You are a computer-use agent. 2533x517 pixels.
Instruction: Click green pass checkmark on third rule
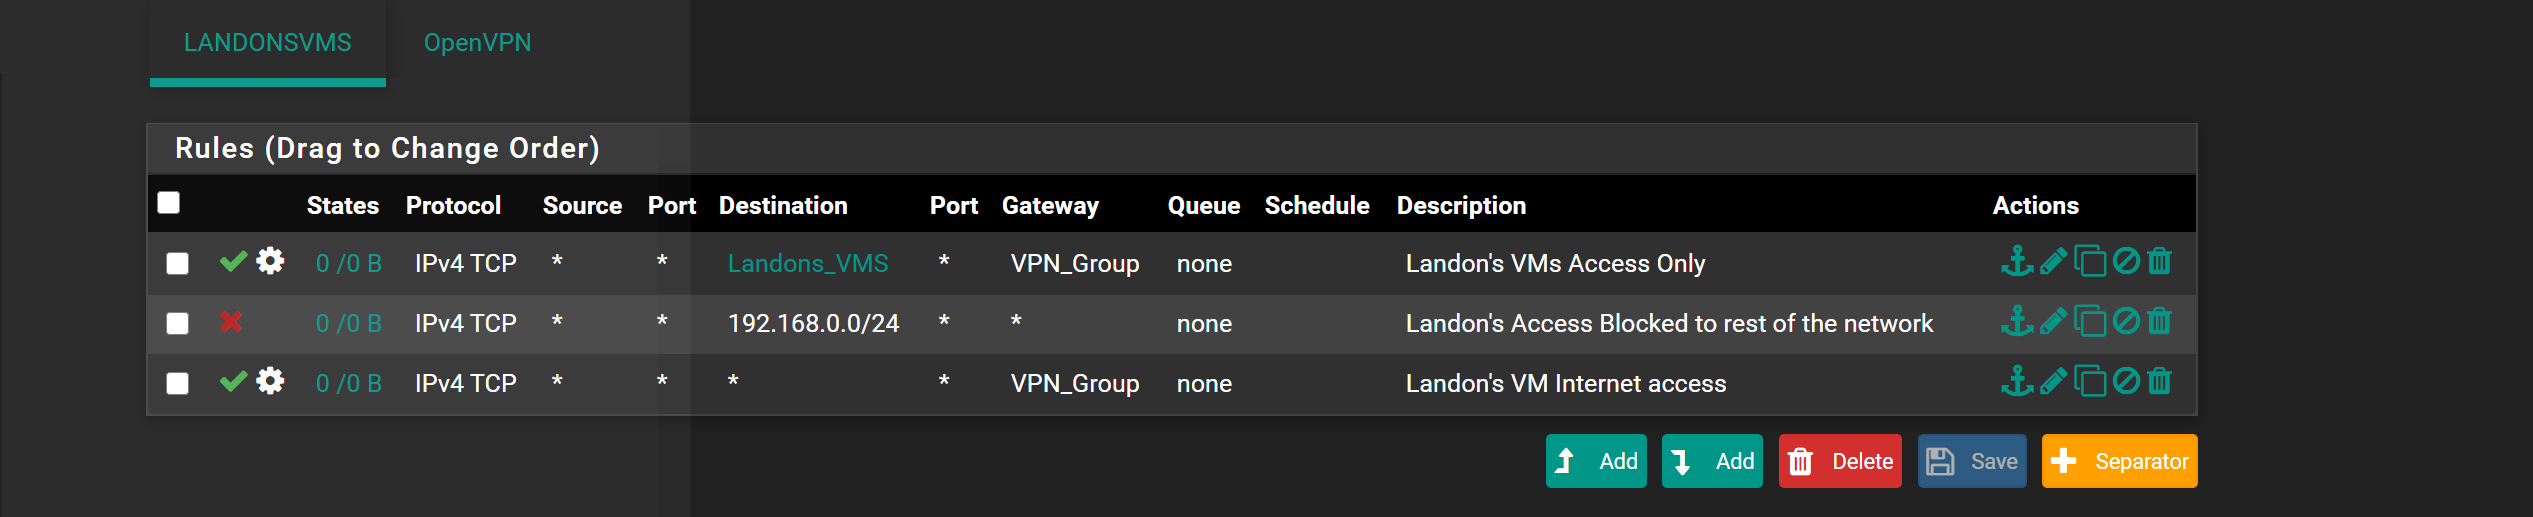233,382
